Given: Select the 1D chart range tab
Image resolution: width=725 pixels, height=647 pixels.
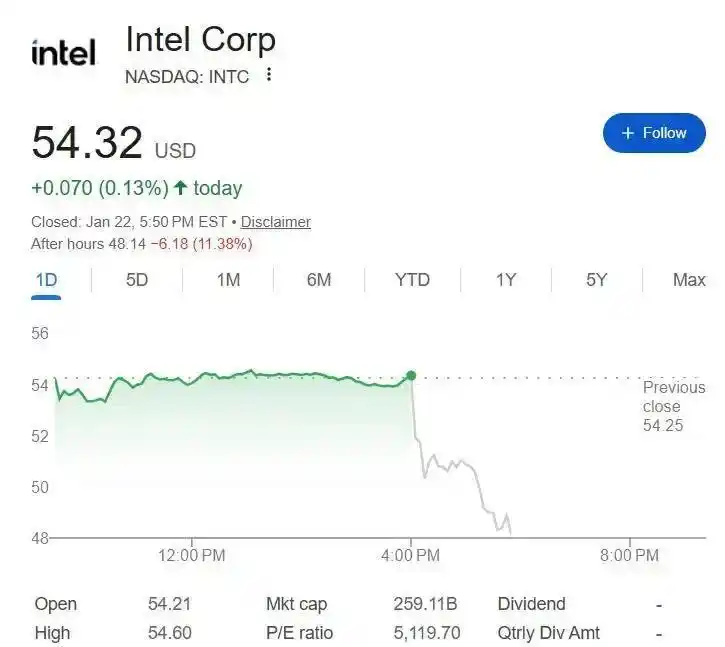Looking at the screenshot, I should click(x=46, y=280).
